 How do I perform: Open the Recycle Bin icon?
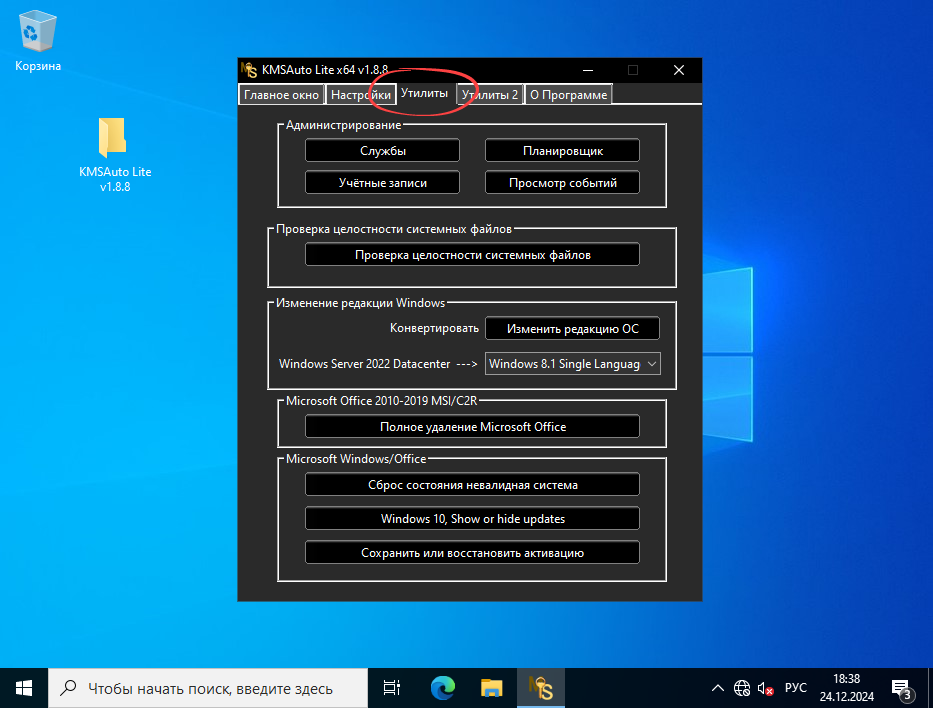point(36,30)
